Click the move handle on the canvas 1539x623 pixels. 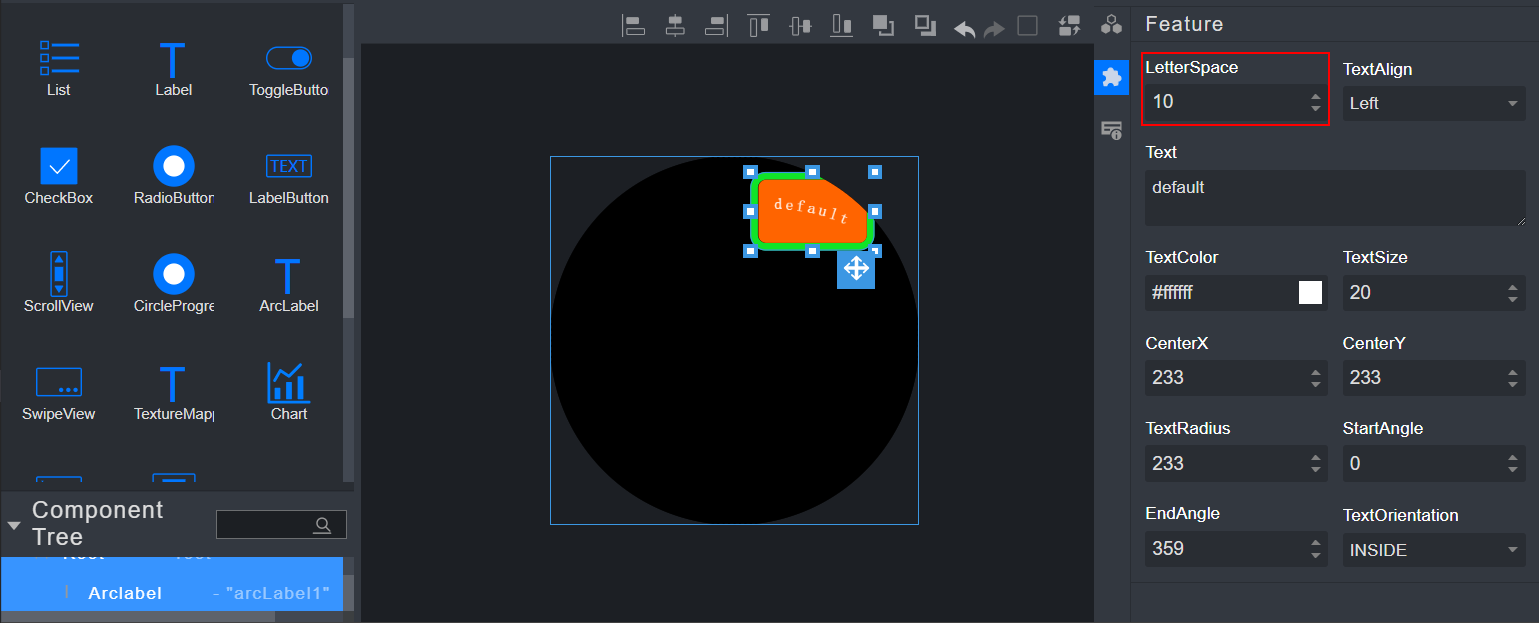coord(856,269)
